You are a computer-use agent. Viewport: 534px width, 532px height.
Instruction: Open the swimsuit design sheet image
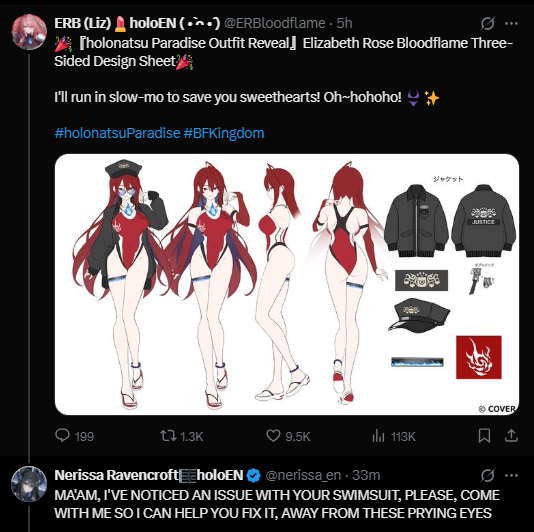point(287,284)
